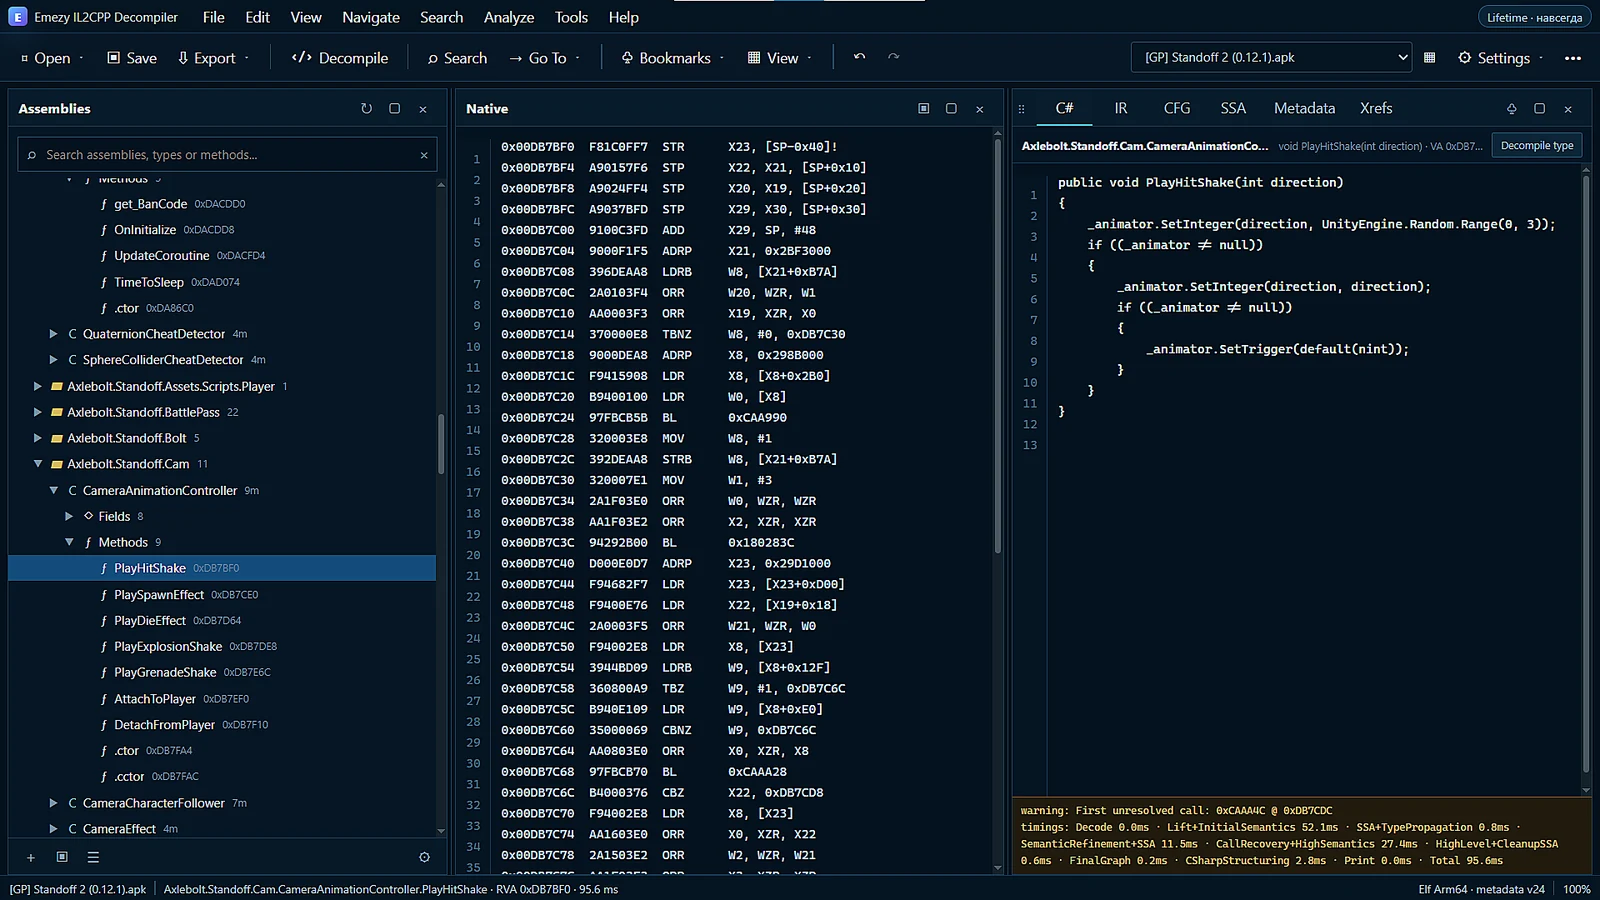1600x900 pixels.
Task: Click the Lifetime license badge
Action: coord(1534,17)
